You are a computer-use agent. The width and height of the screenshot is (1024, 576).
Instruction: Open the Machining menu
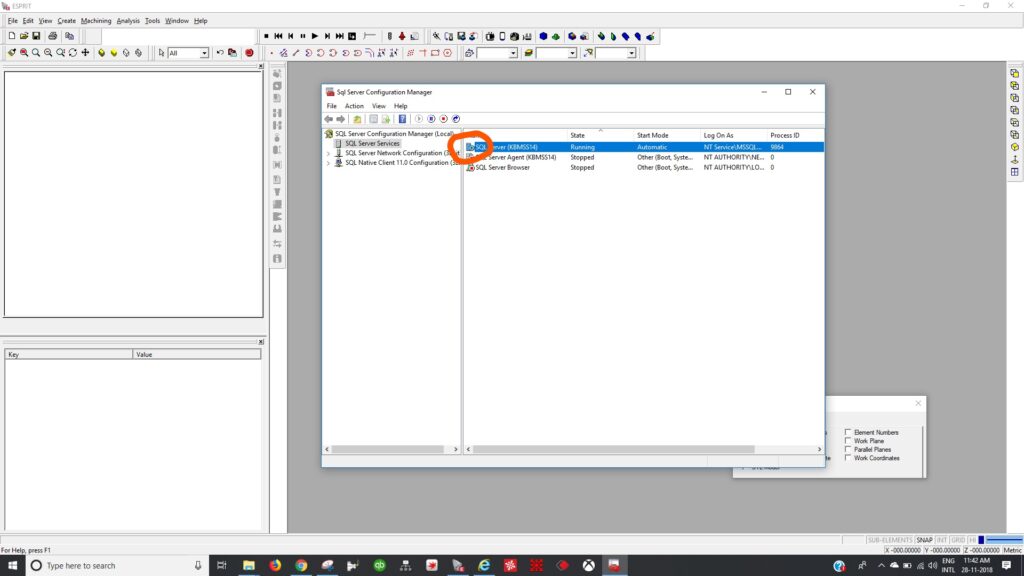(x=96, y=20)
